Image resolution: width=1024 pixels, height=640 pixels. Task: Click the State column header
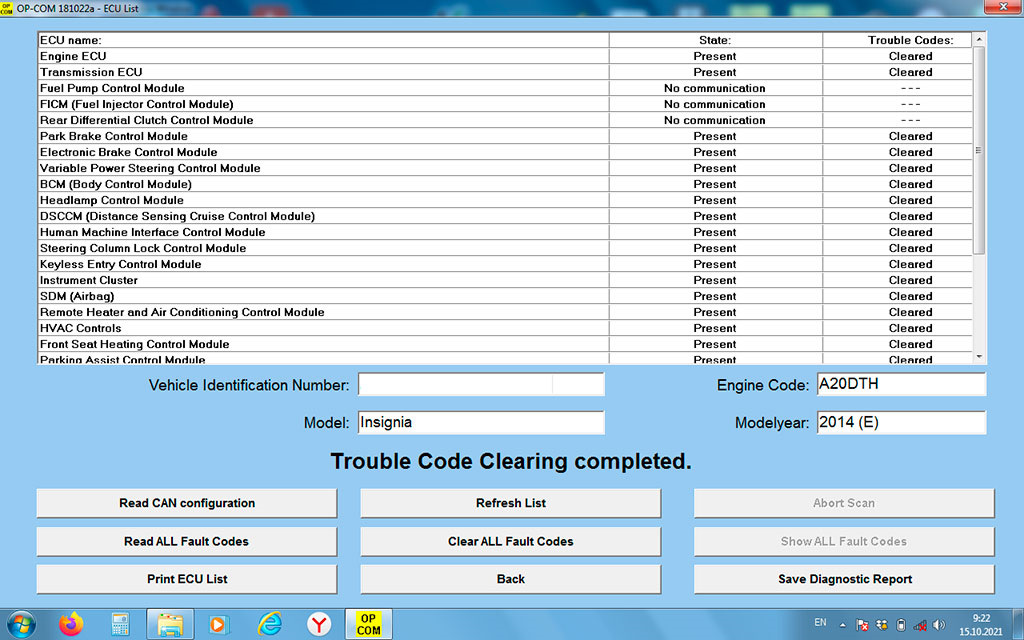(x=715, y=40)
